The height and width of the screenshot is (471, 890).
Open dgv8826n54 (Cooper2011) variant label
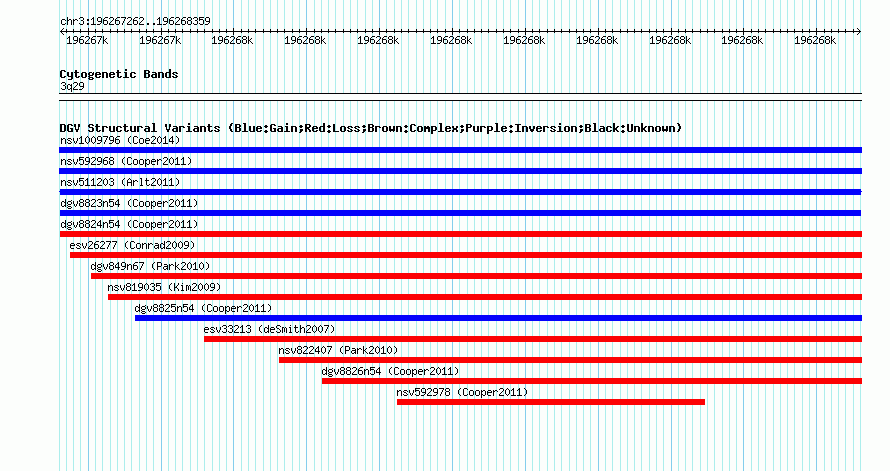click(x=391, y=371)
